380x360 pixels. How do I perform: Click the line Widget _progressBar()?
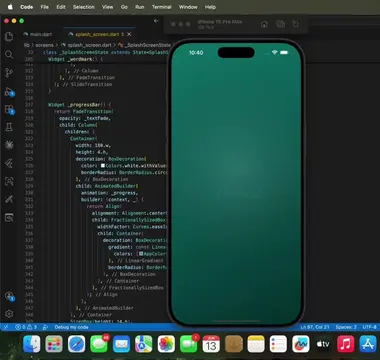pos(80,105)
